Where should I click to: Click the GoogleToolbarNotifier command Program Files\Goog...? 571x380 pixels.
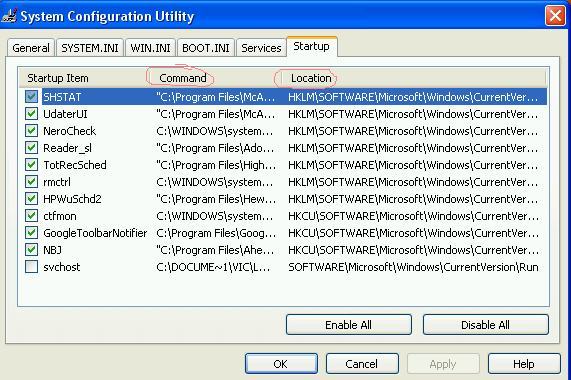[x=216, y=233]
